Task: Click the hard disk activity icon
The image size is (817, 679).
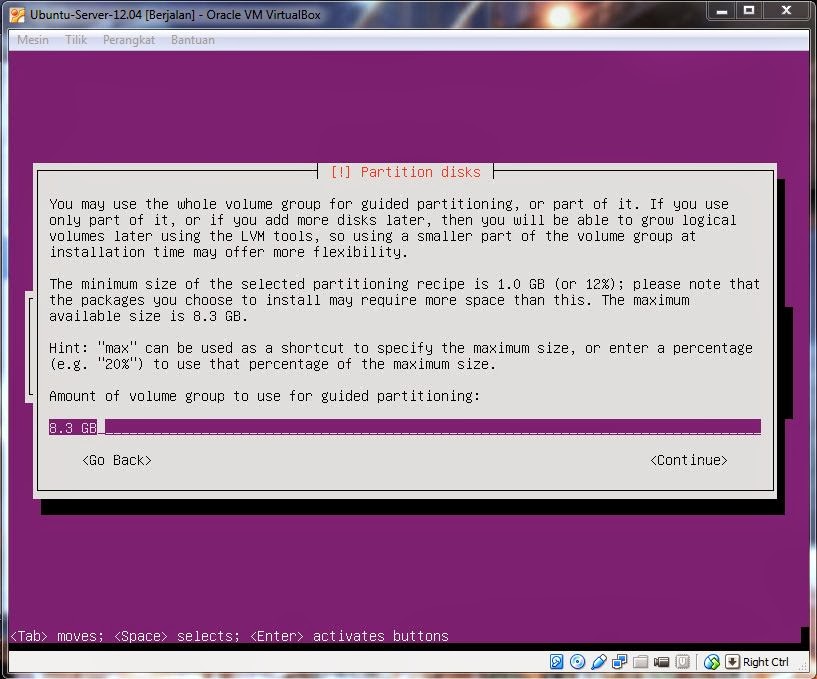Action: [556, 662]
